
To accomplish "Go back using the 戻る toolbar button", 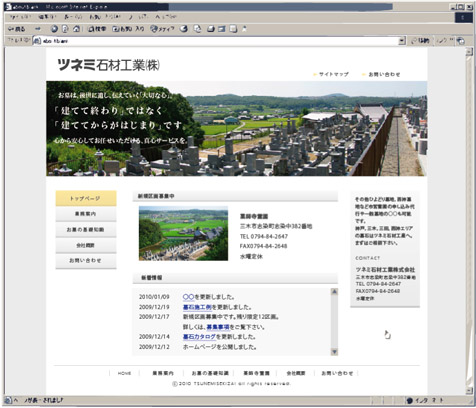I will click(x=17, y=29).
